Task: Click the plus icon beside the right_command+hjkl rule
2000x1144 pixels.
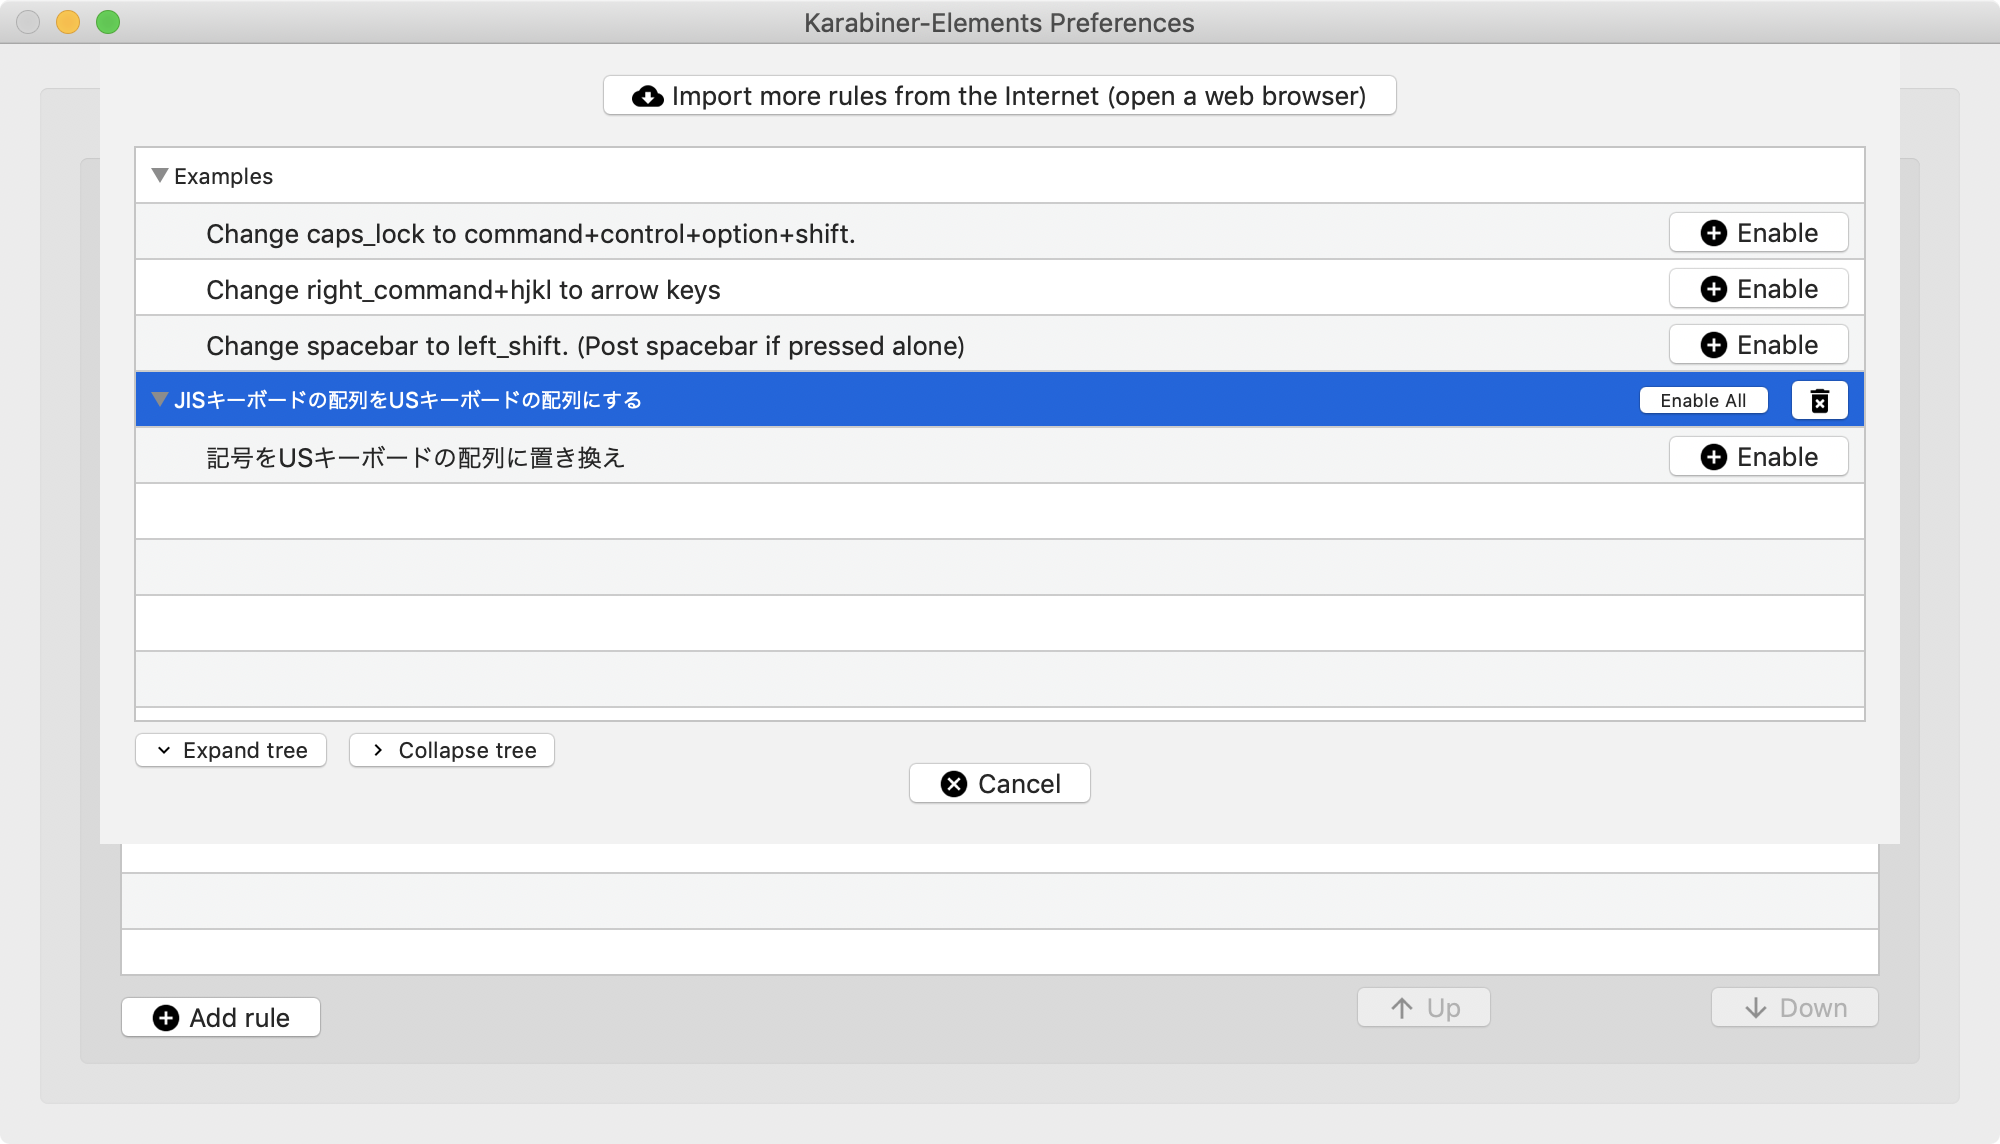Action: click(1714, 288)
